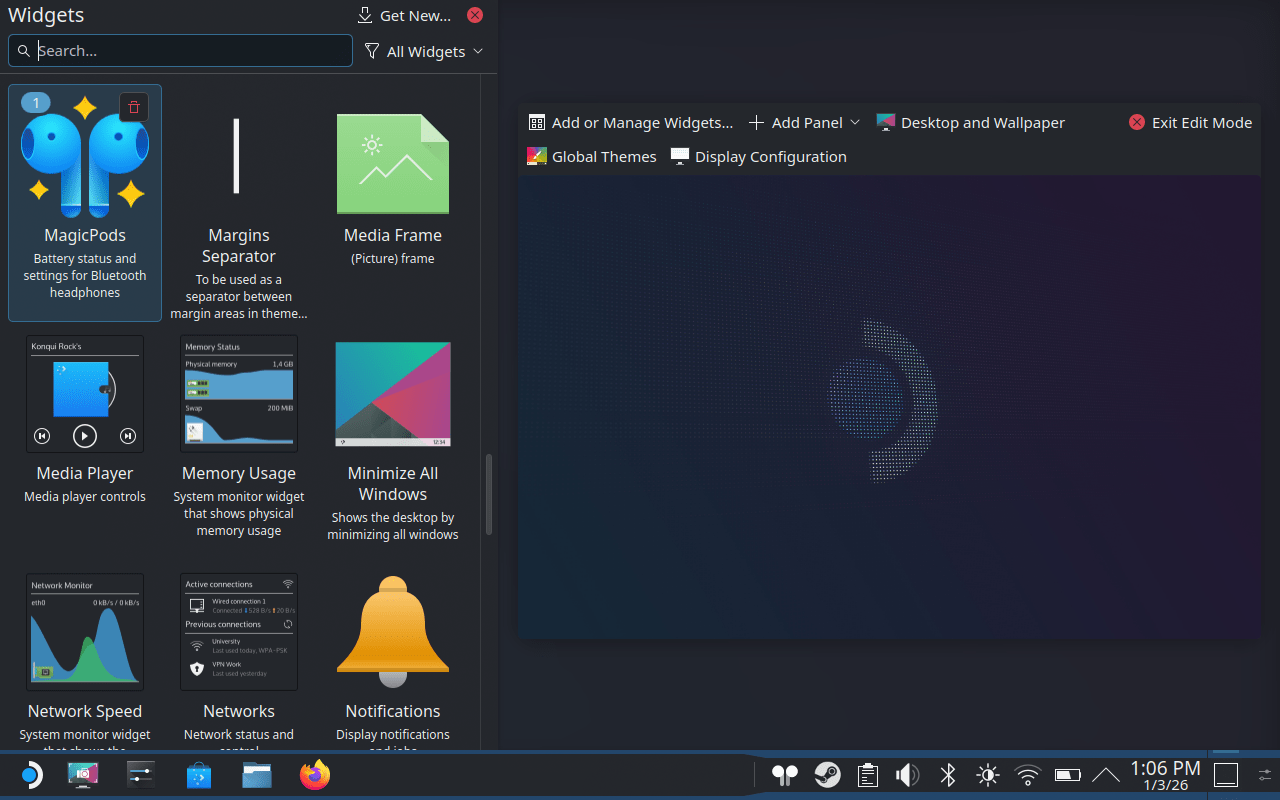Open Desktop and Wallpaper settings
The width and height of the screenshot is (1280, 800).
click(x=970, y=122)
